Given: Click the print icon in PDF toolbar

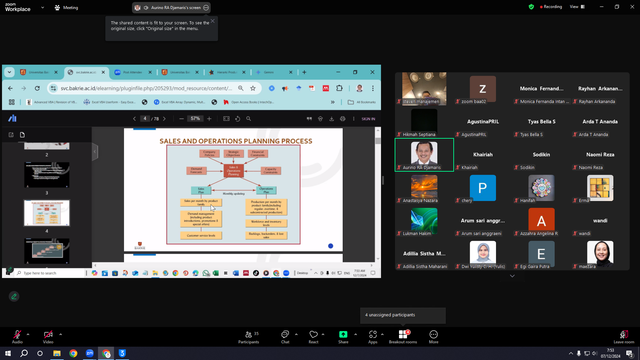Looking at the screenshot, I should coord(343,119).
